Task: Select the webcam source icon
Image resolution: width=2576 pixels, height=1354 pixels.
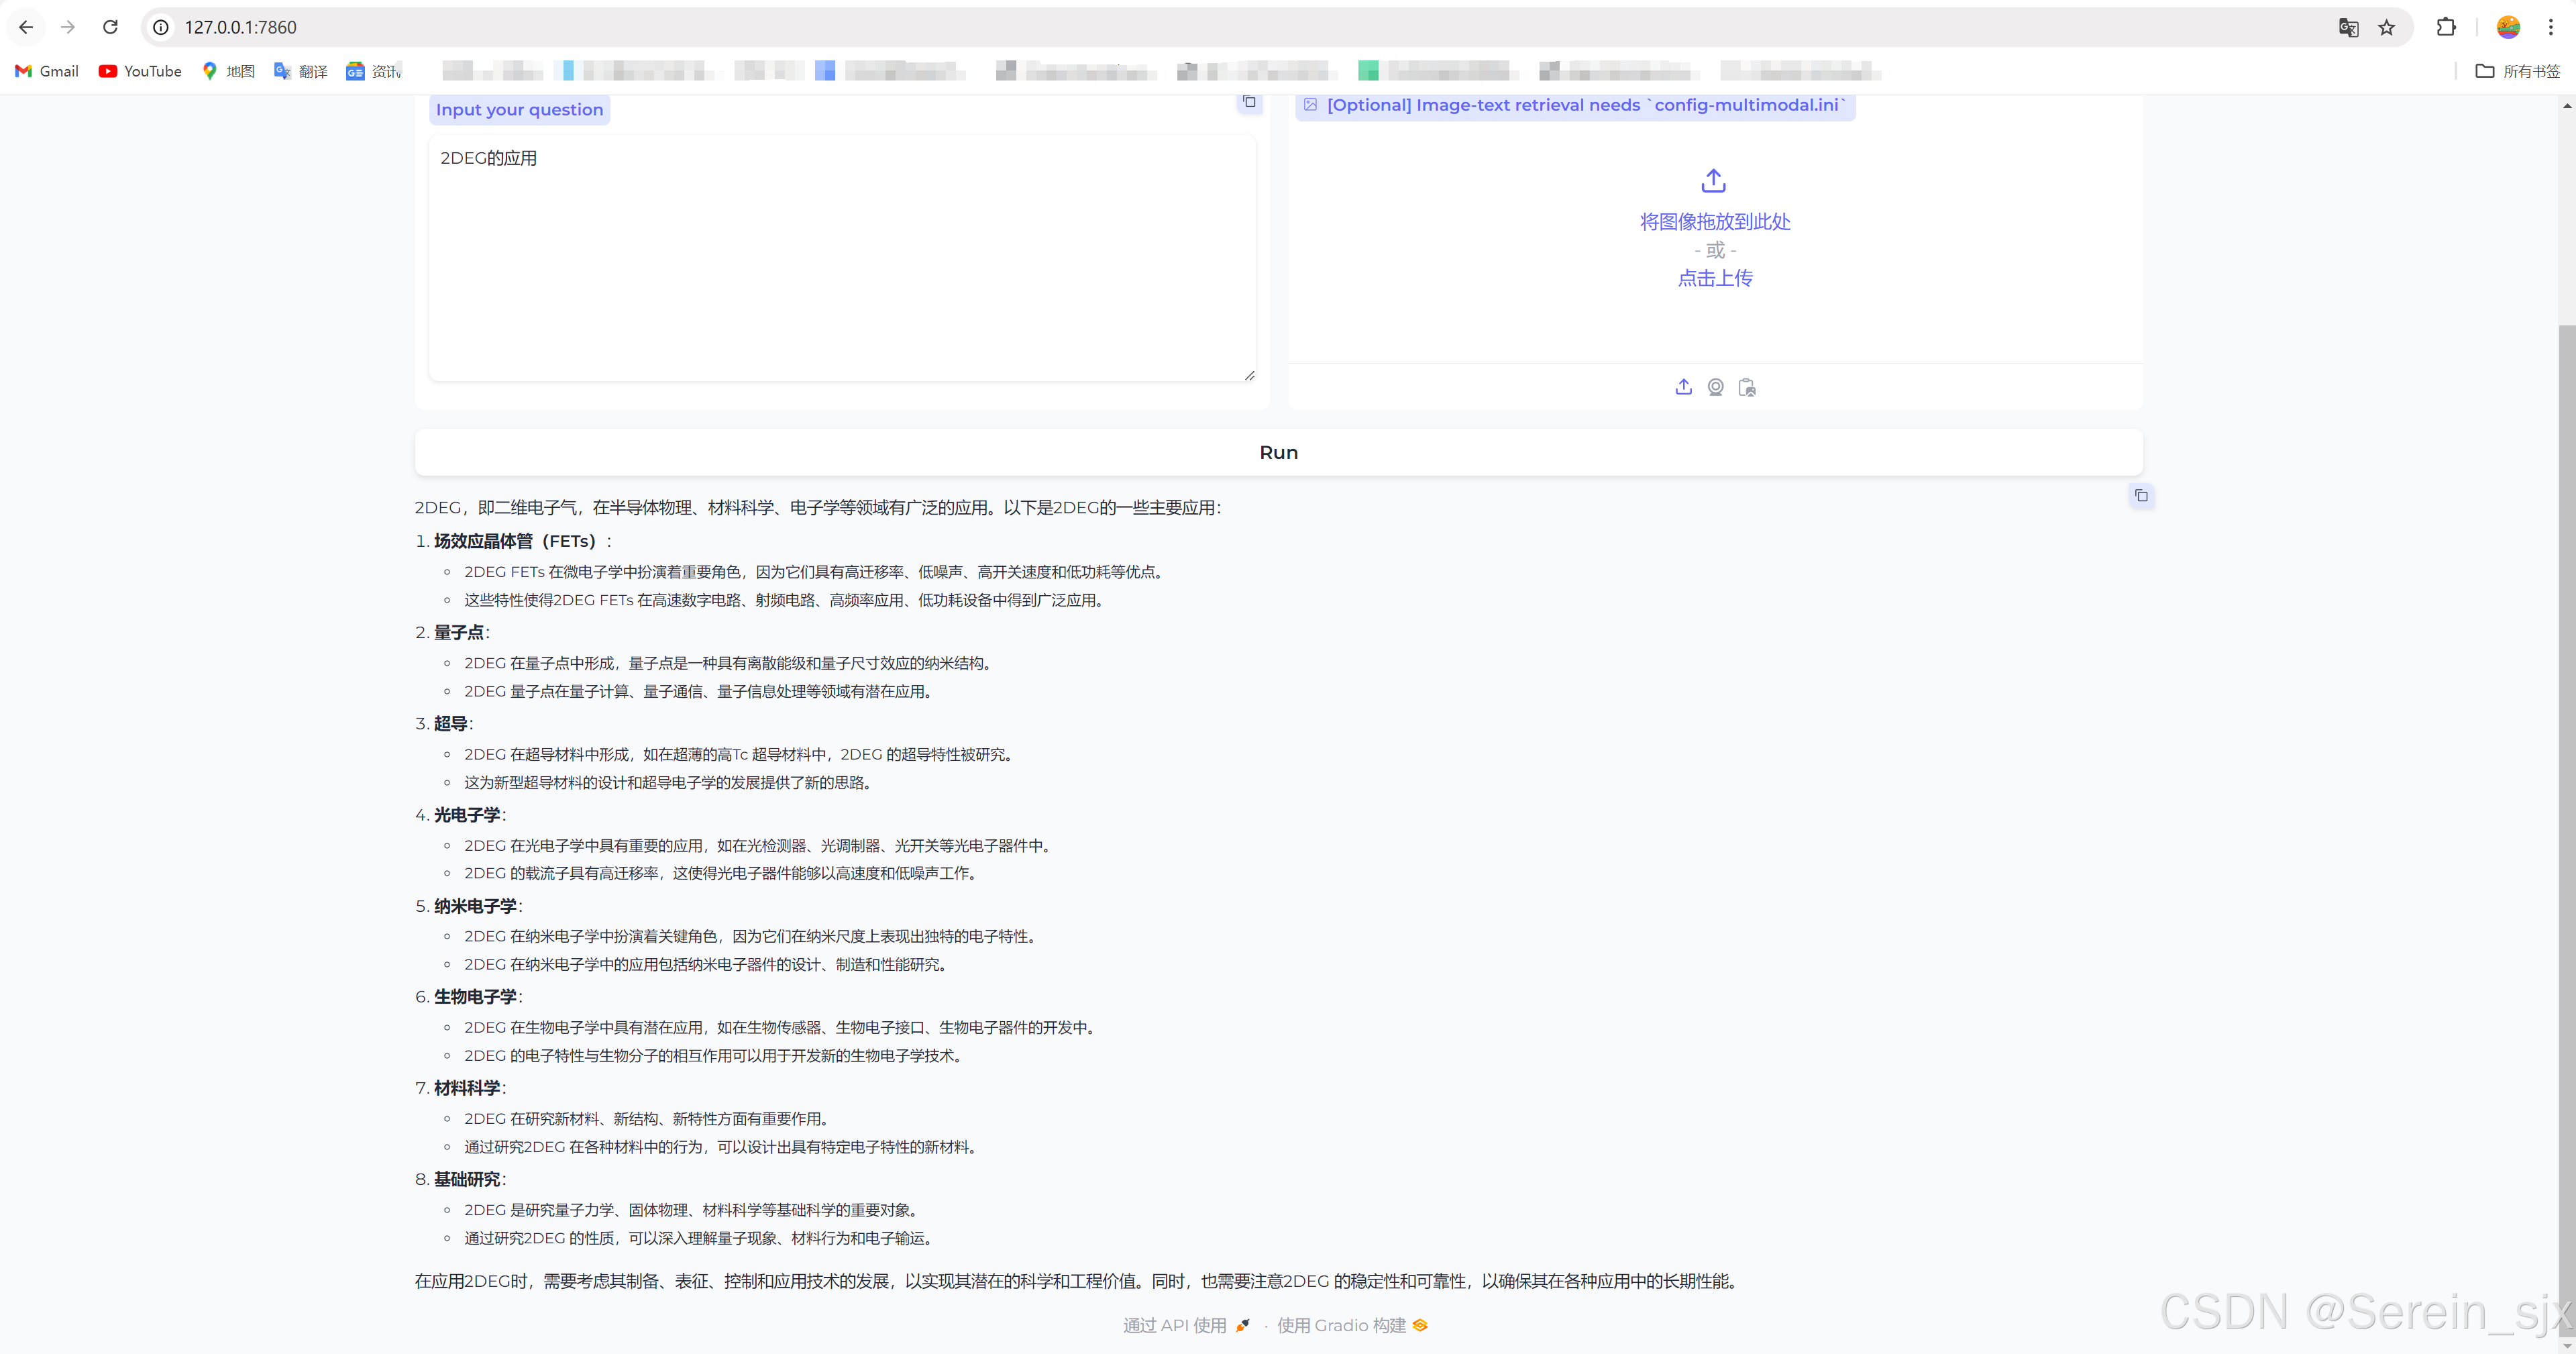Action: (1715, 387)
